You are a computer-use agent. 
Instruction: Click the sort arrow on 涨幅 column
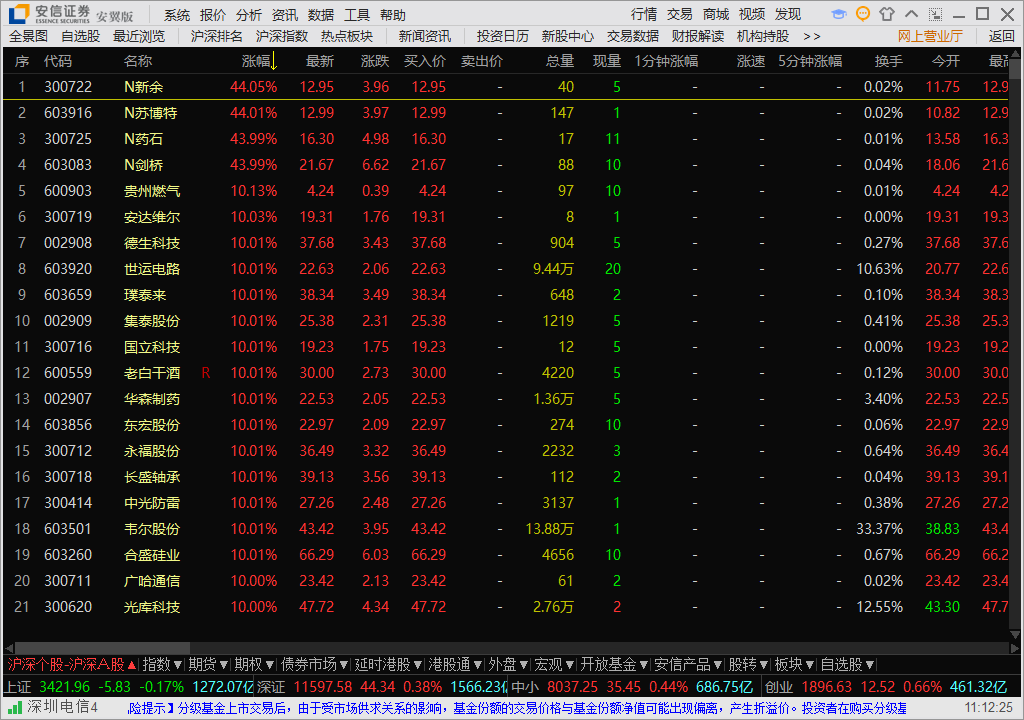(274, 61)
